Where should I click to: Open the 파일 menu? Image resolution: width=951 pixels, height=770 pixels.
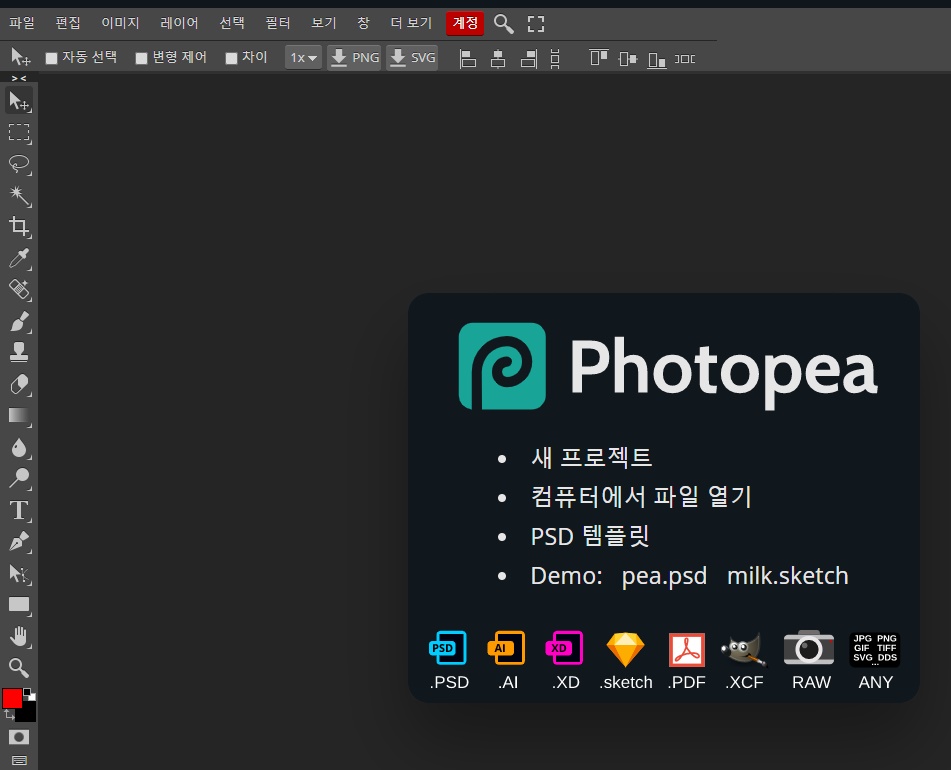[x=22, y=23]
